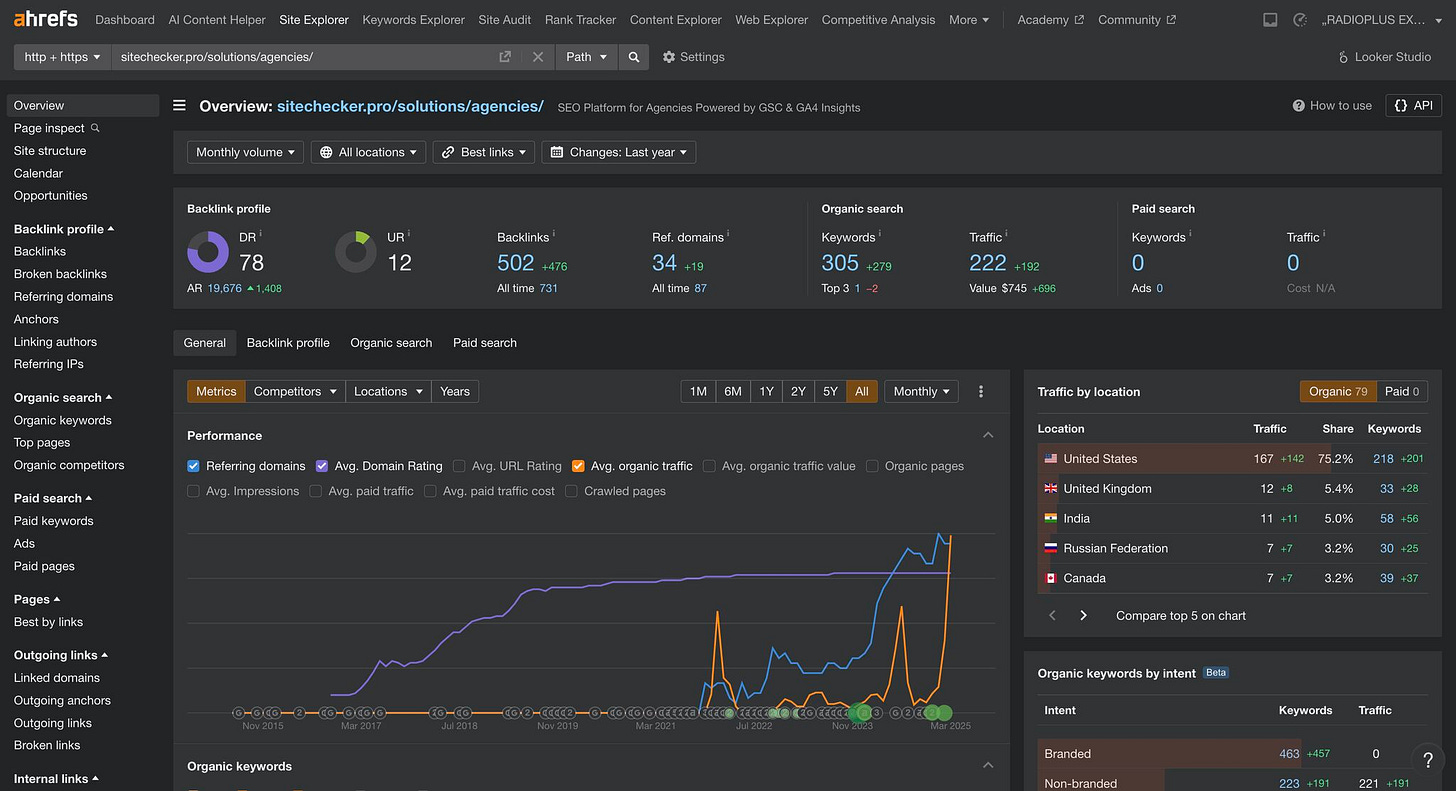Click the question mark help bubble
The width and height of the screenshot is (1456, 791).
1428,761
